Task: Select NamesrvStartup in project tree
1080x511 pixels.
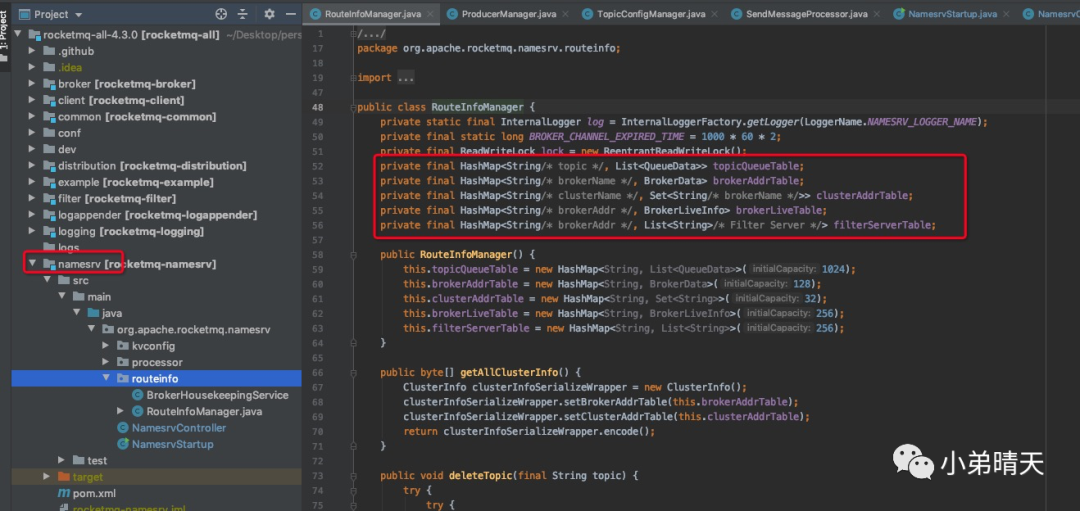Action: click(172, 444)
